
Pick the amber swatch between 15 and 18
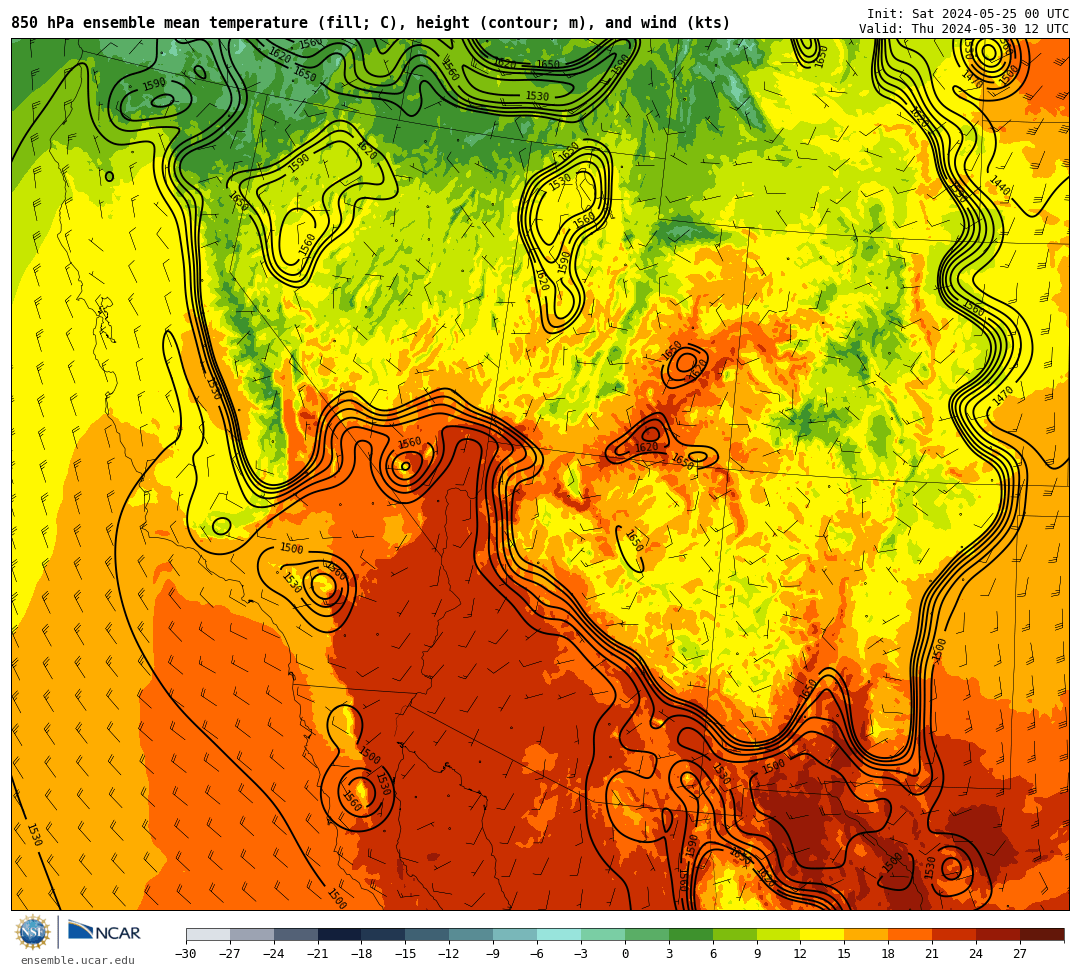pyautogui.click(x=866, y=934)
